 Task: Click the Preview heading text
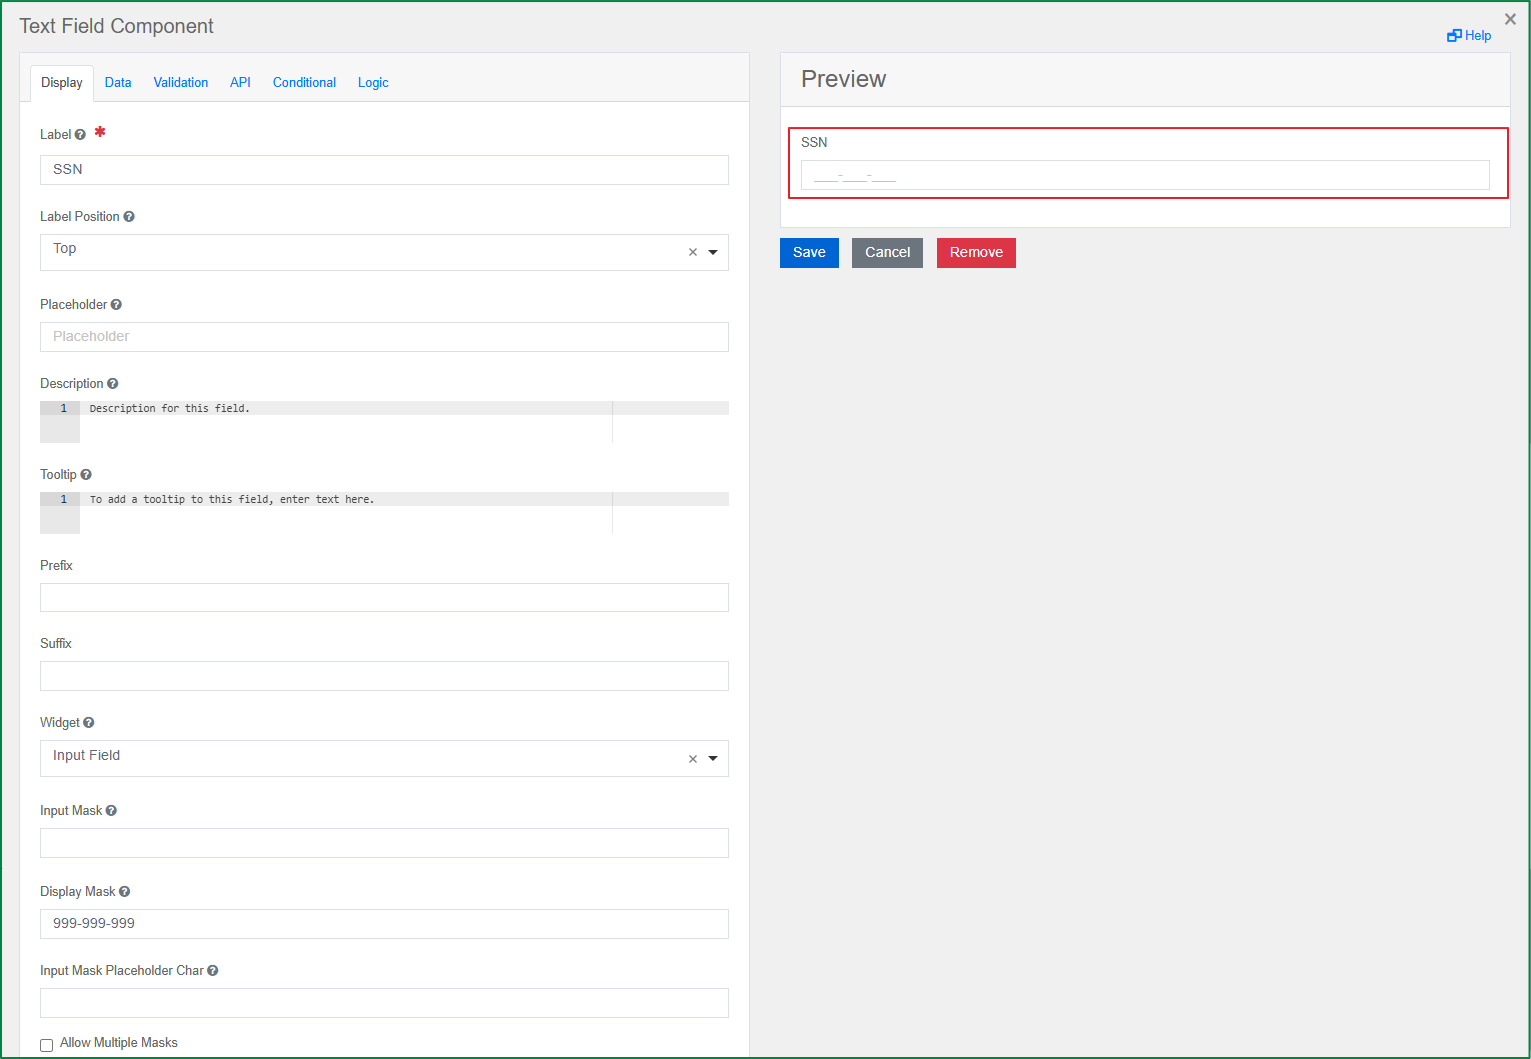click(x=843, y=79)
